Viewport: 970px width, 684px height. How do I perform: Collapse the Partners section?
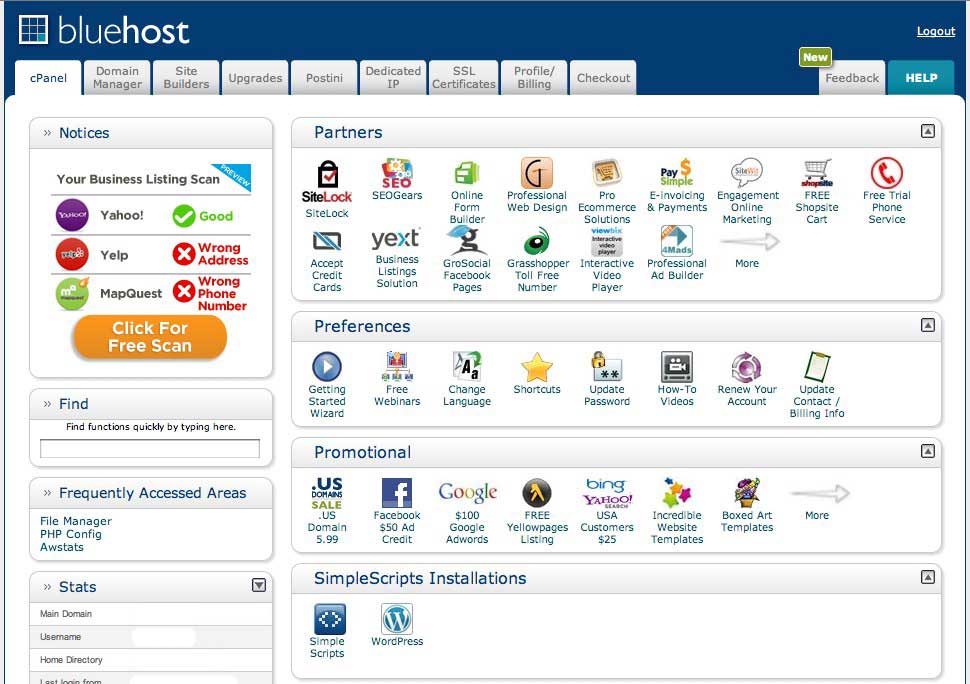tap(928, 131)
